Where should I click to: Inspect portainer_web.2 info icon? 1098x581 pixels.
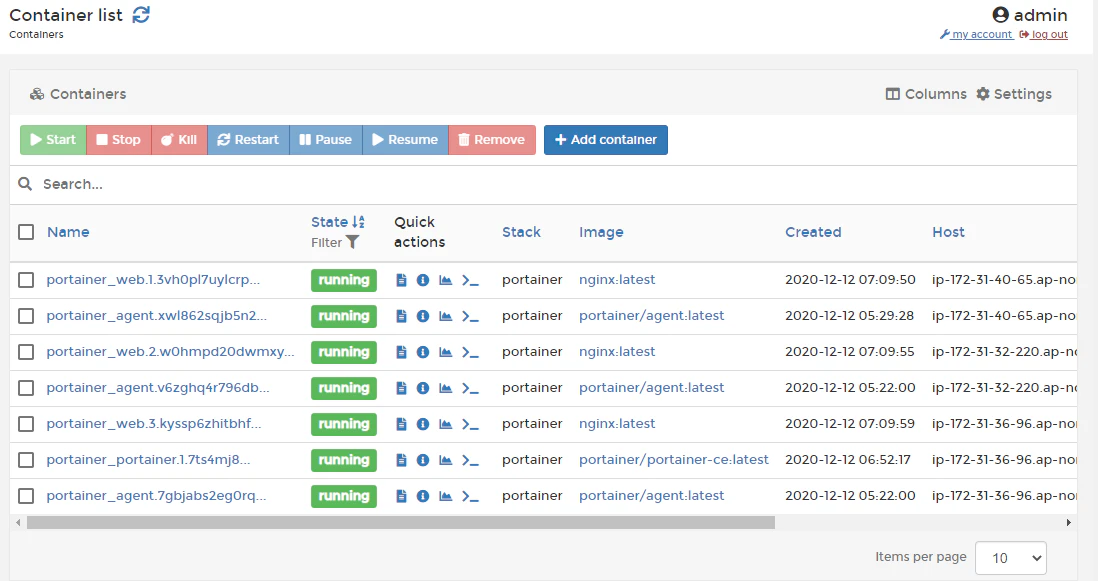(423, 352)
